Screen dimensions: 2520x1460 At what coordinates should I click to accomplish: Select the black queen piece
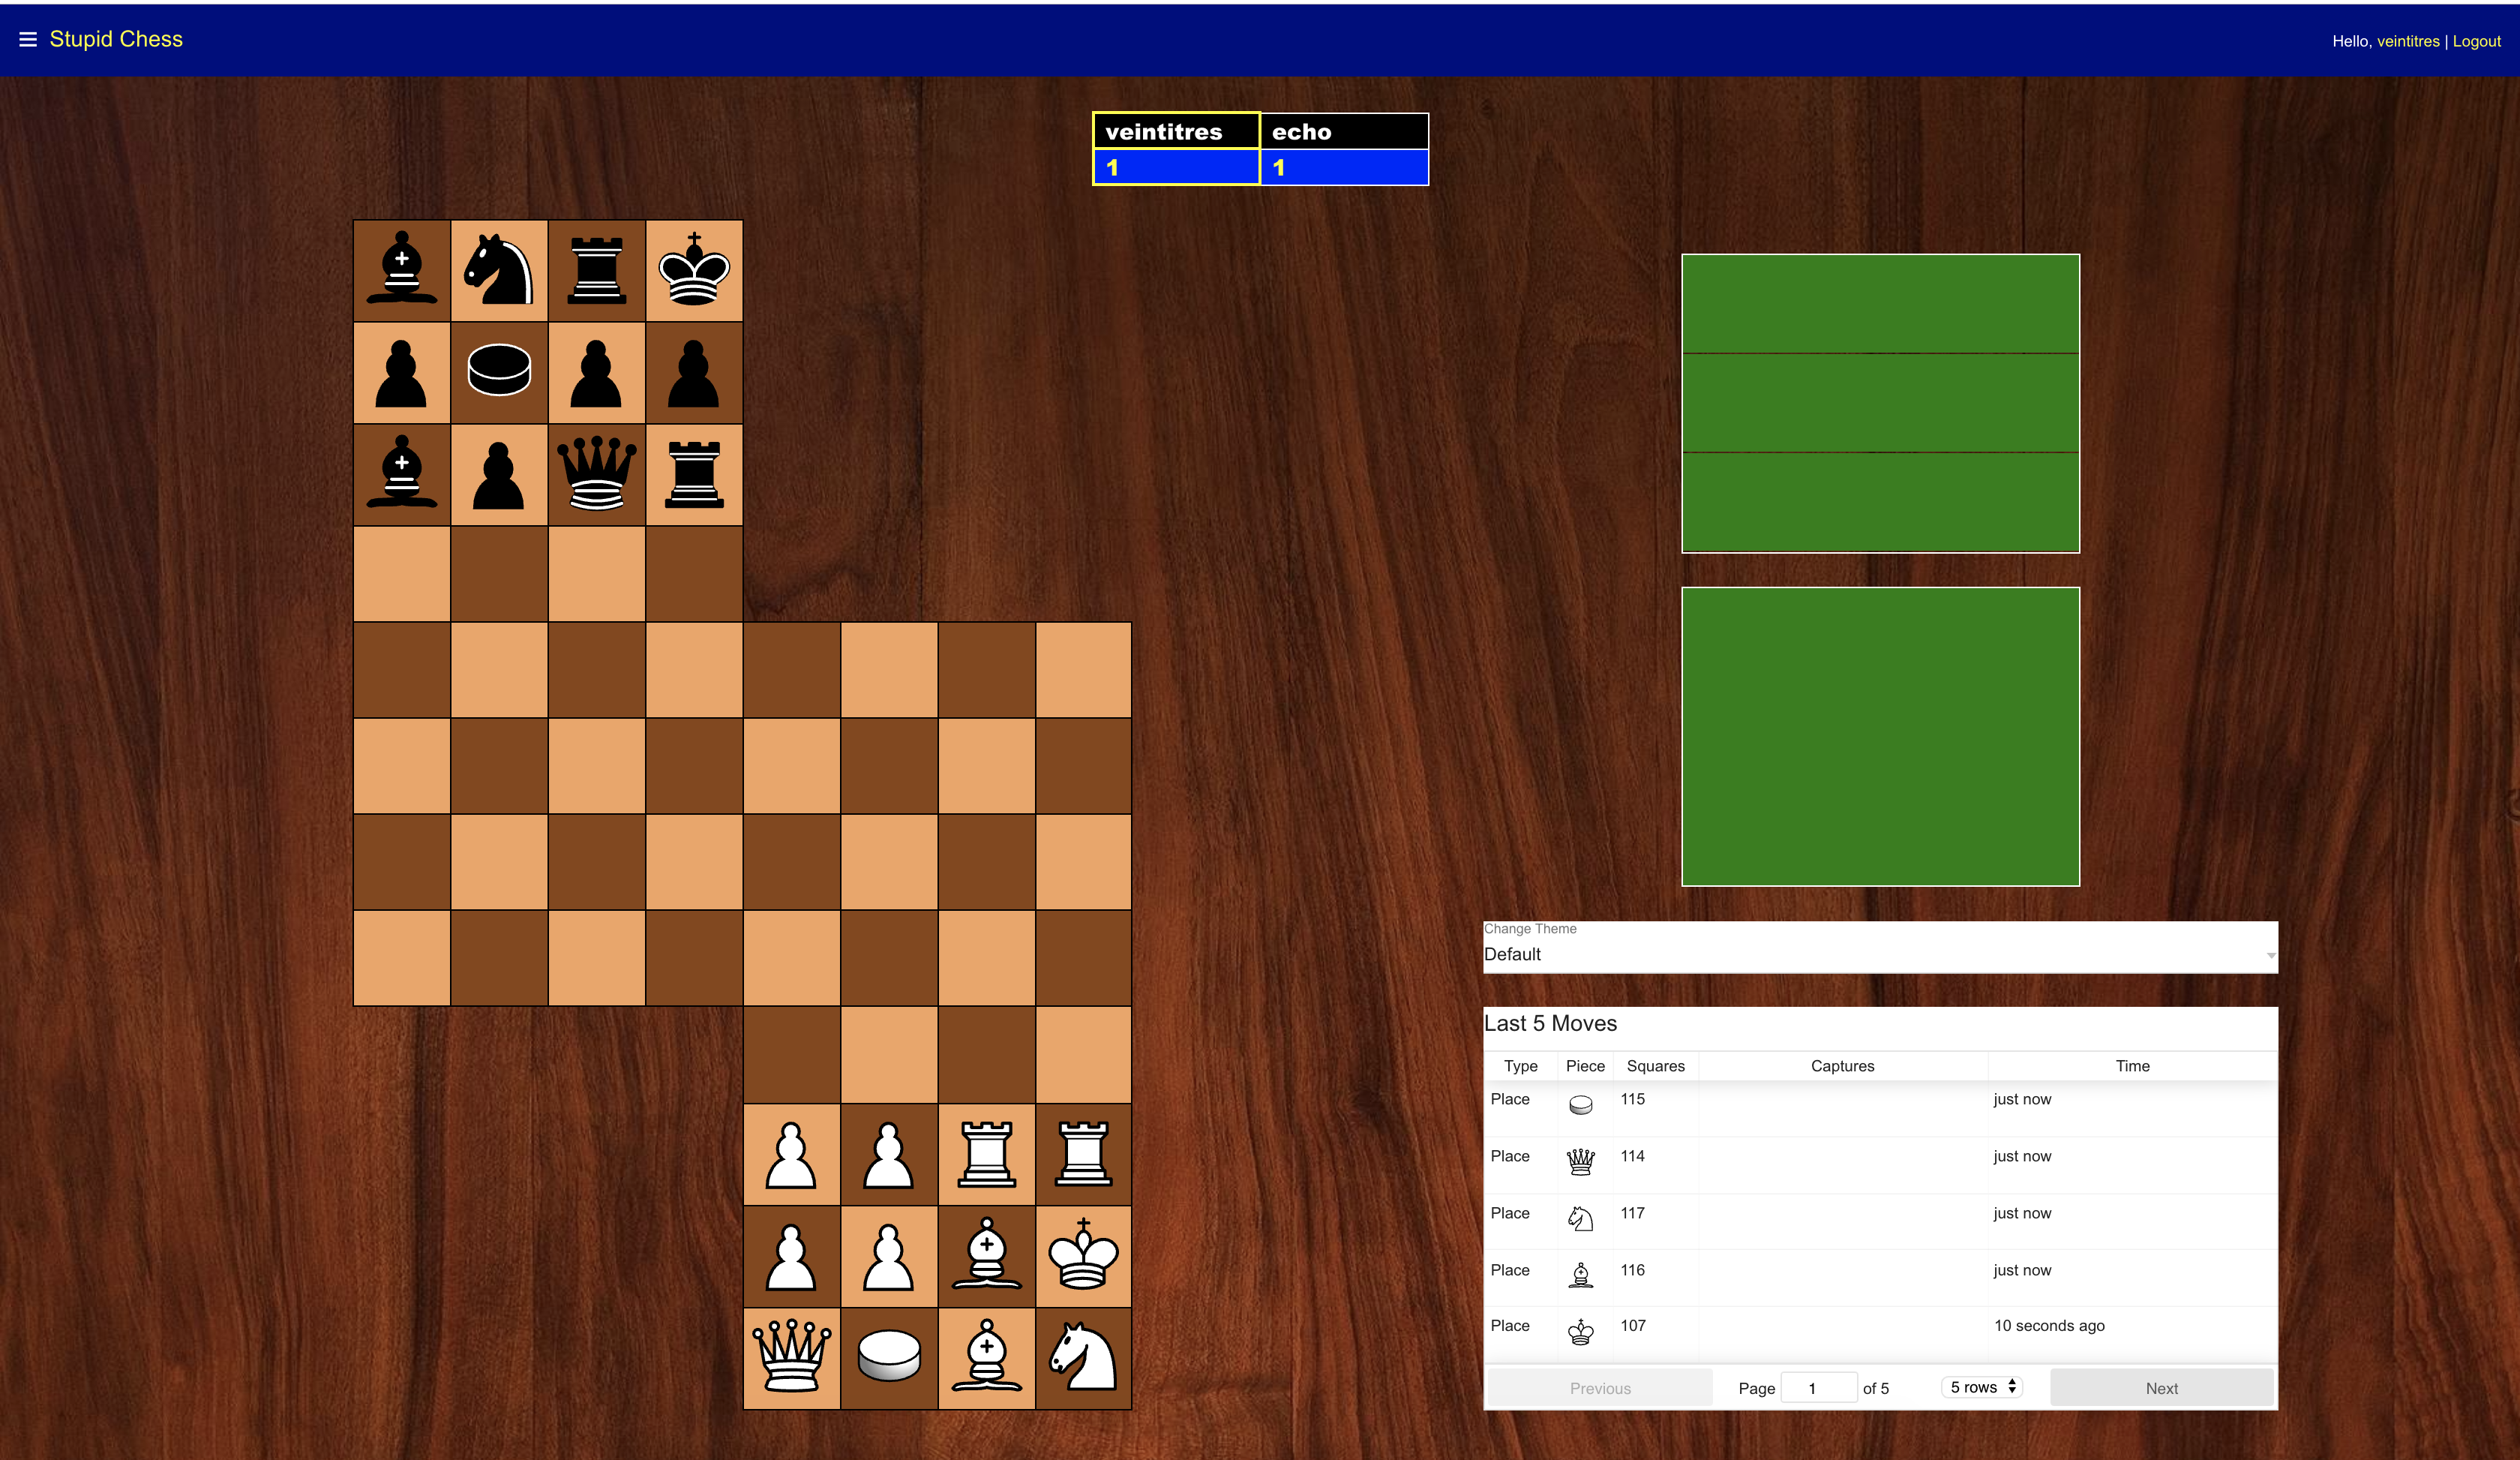[596, 474]
